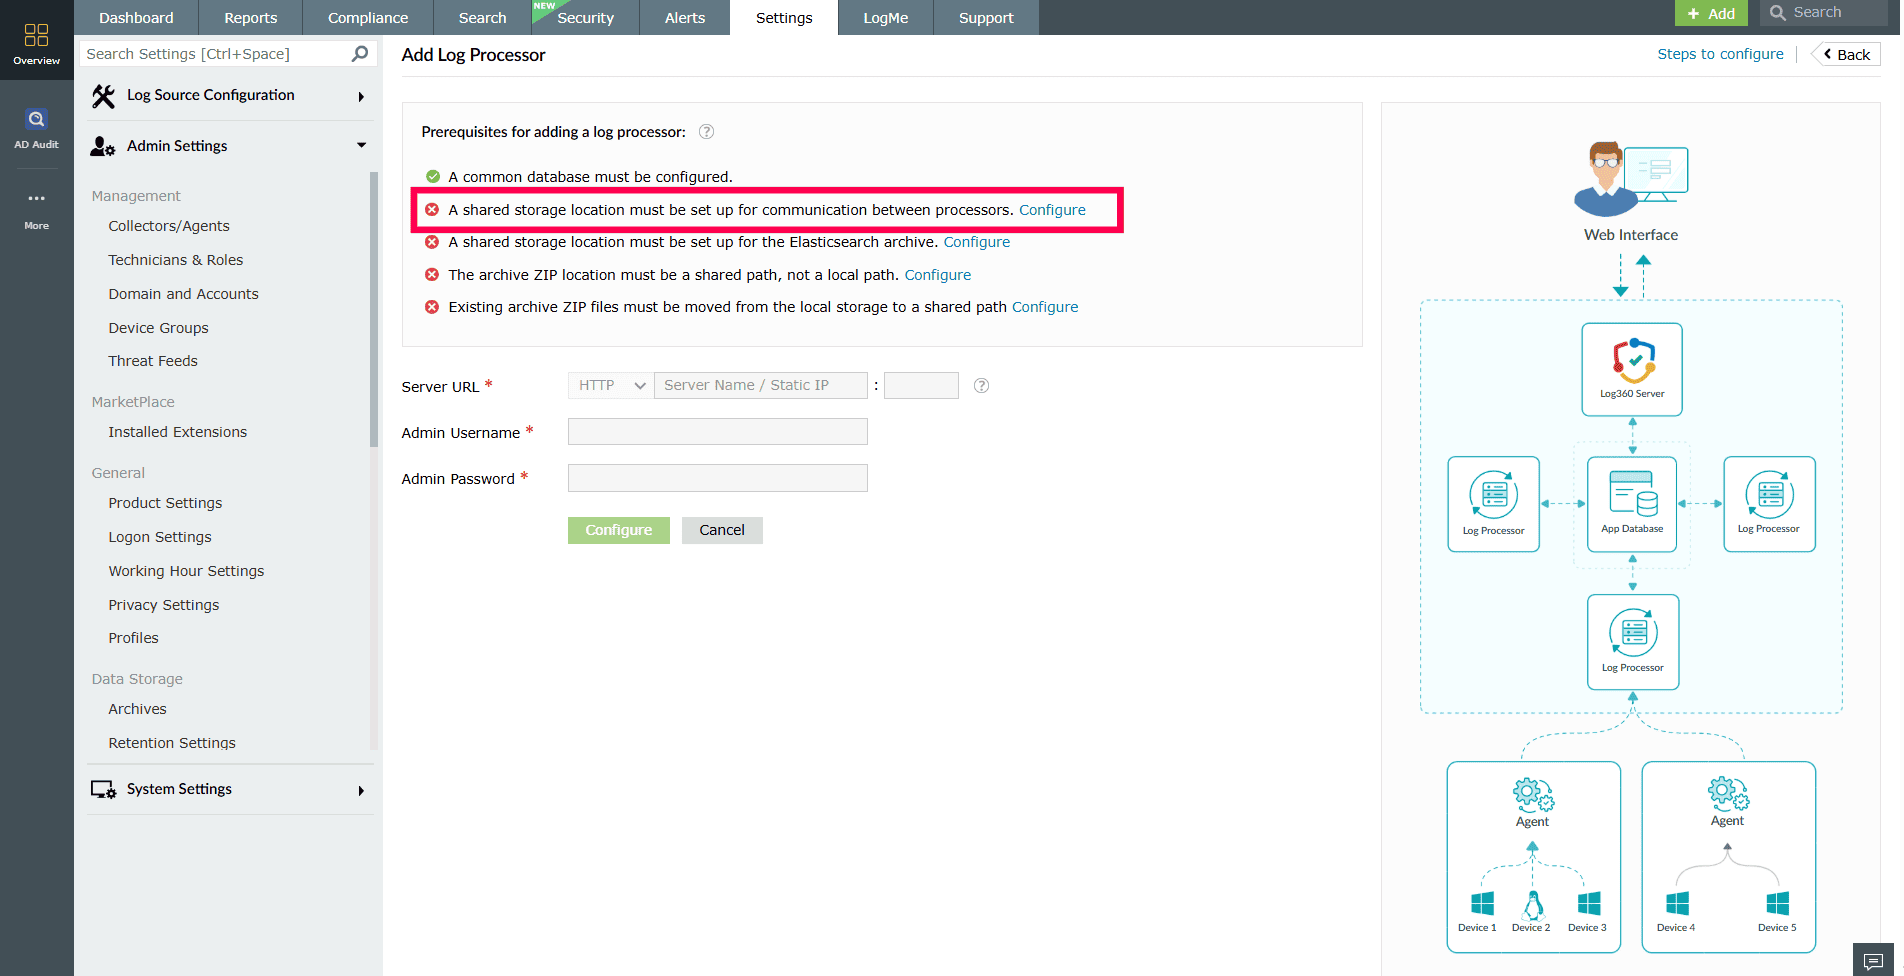This screenshot has width=1904, height=976.
Task: Open the HTTP protocol dropdown
Action: coord(611,386)
